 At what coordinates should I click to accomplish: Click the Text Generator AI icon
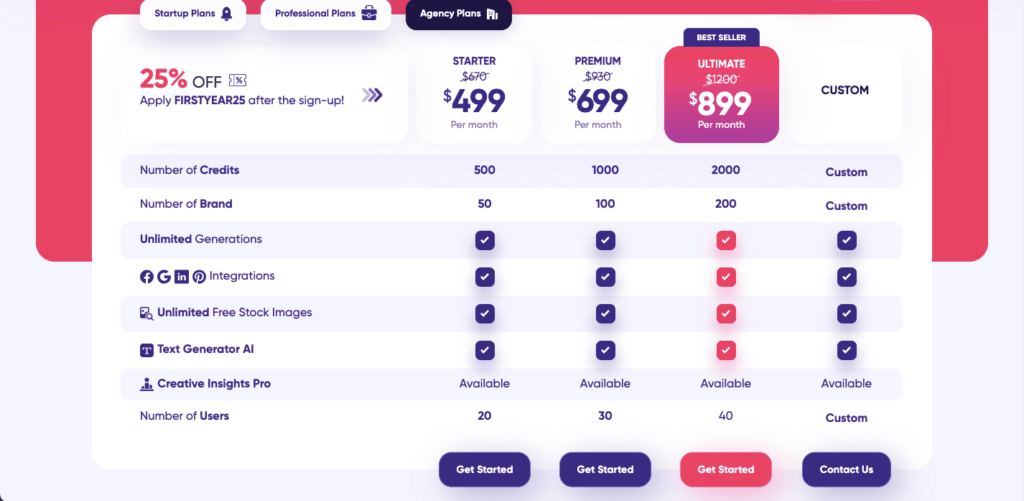point(146,350)
